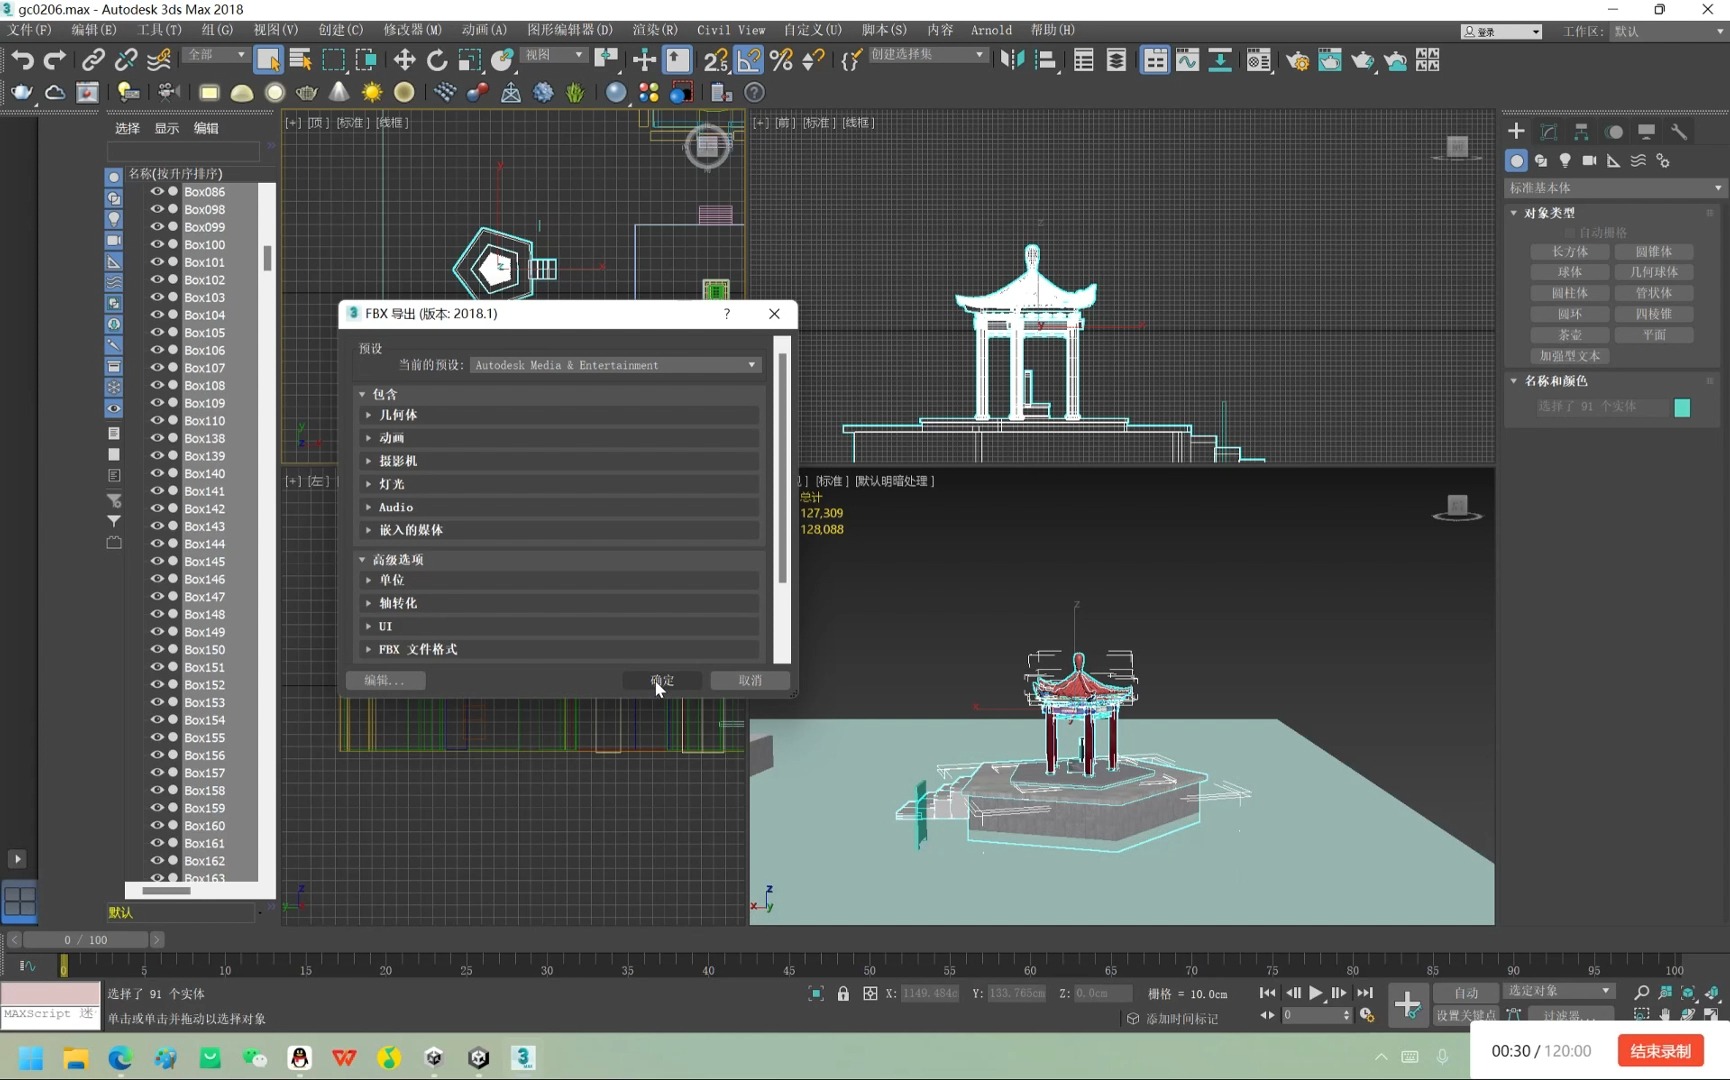Open the 文件(F) menu
Image resolution: width=1730 pixels, height=1080 pixels.
coord(29,30)
